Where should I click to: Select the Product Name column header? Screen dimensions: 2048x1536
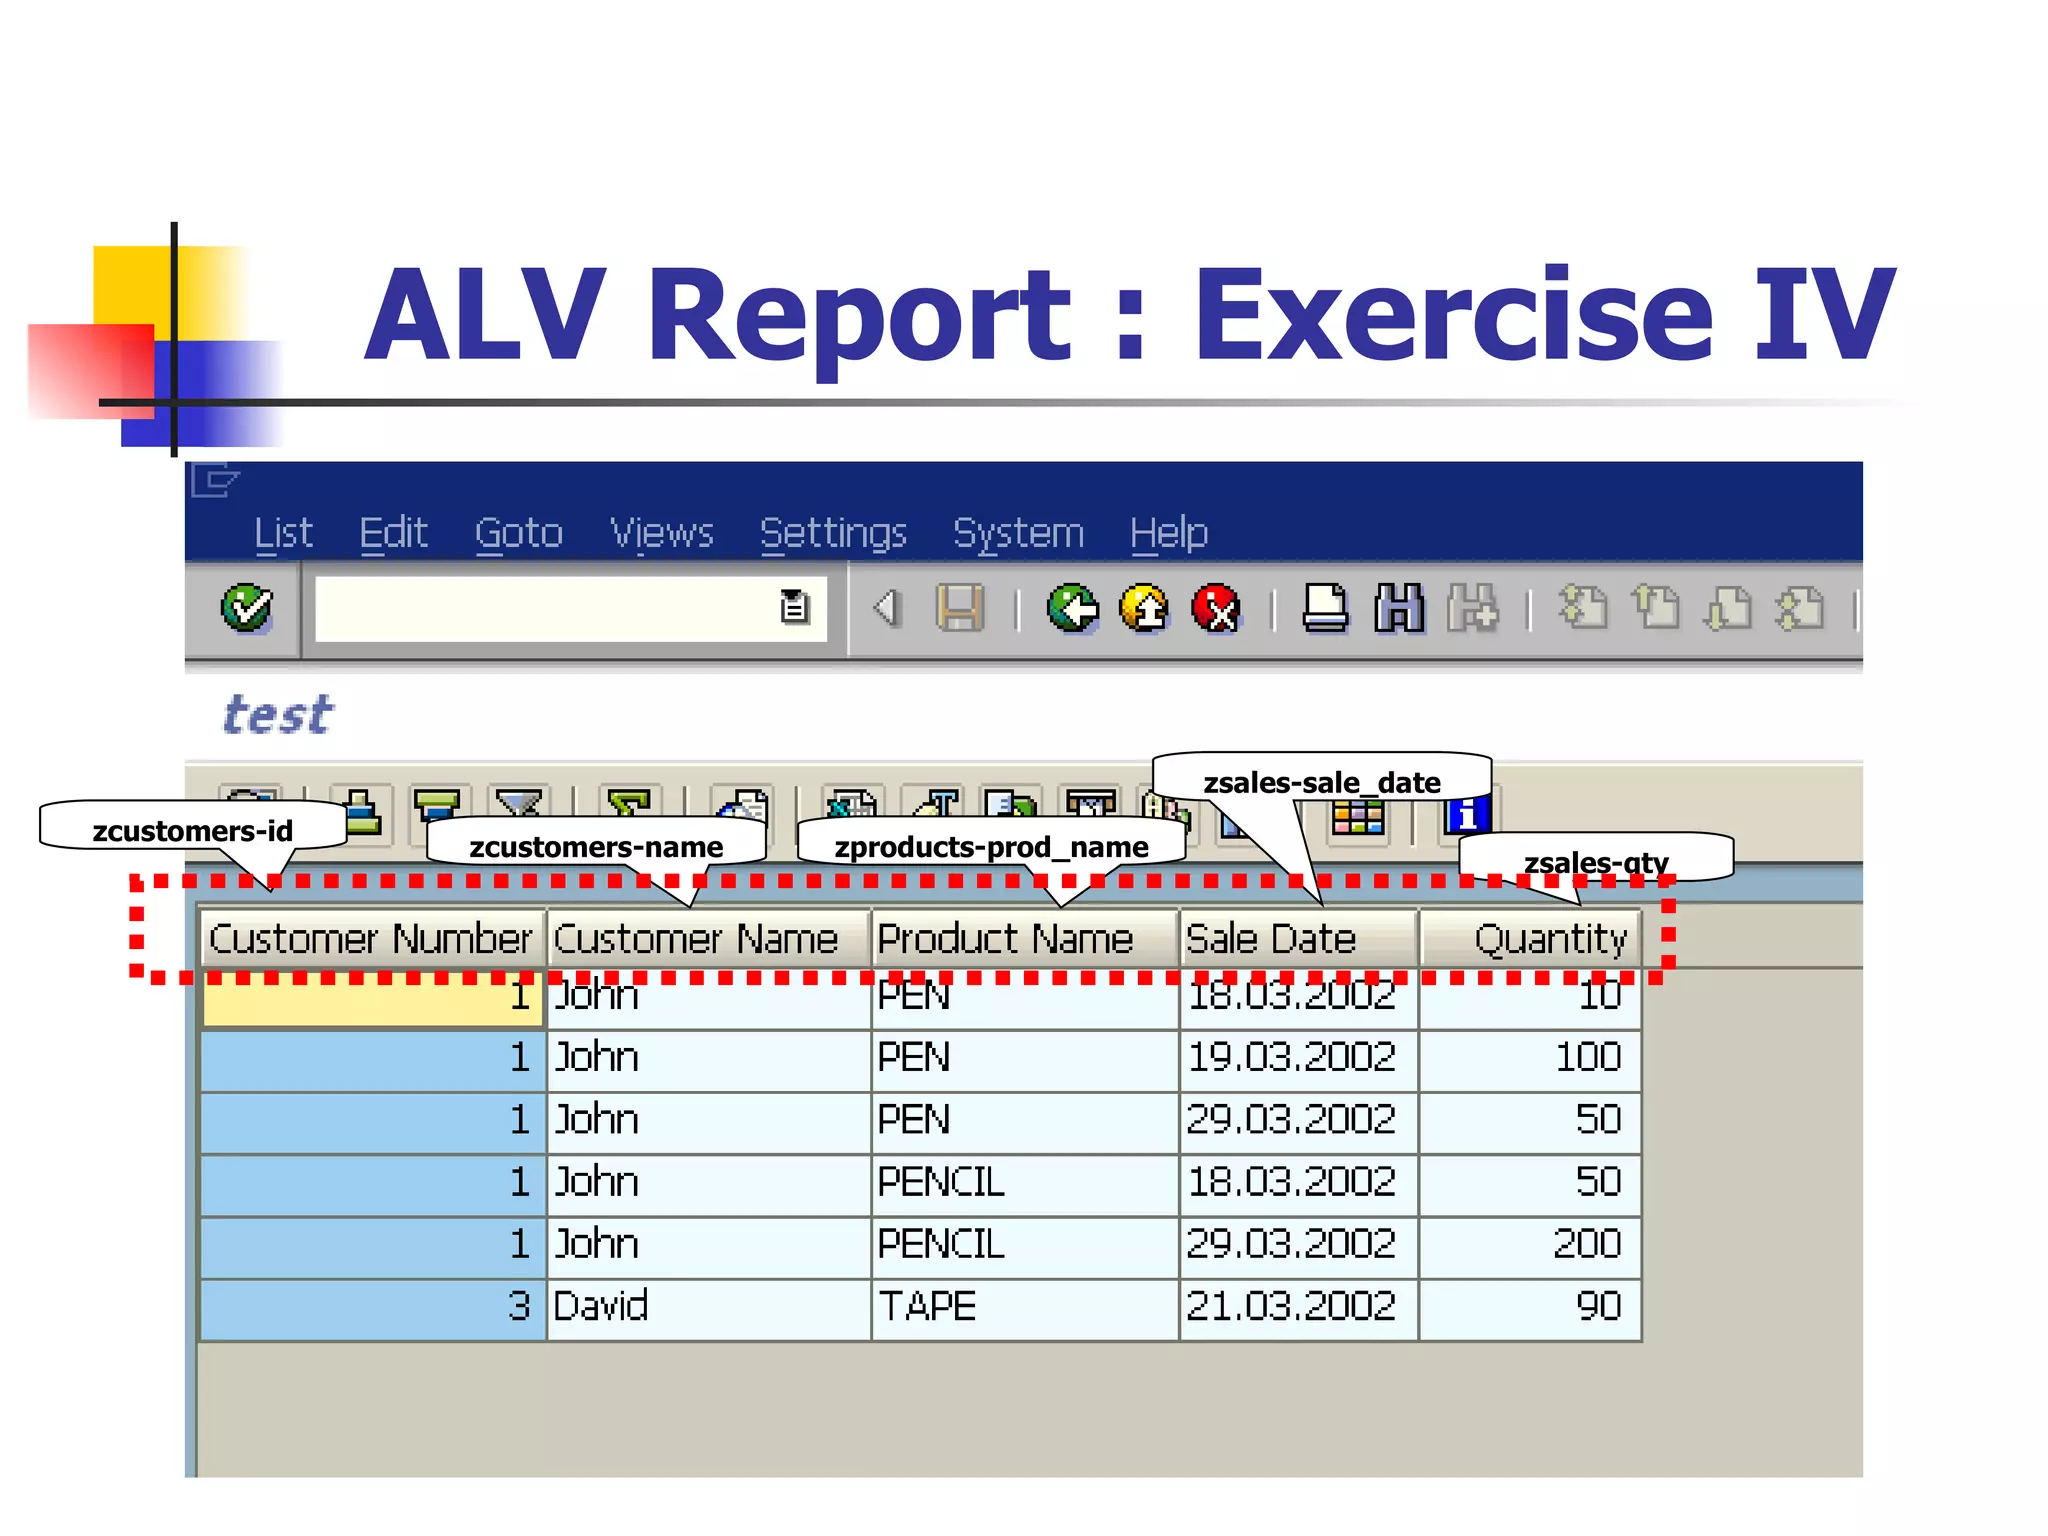(x=1025, y=938)
